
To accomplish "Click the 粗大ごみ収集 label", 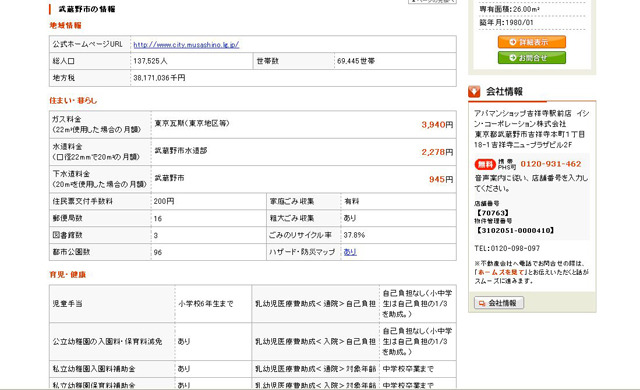I will tap(292, 218).
